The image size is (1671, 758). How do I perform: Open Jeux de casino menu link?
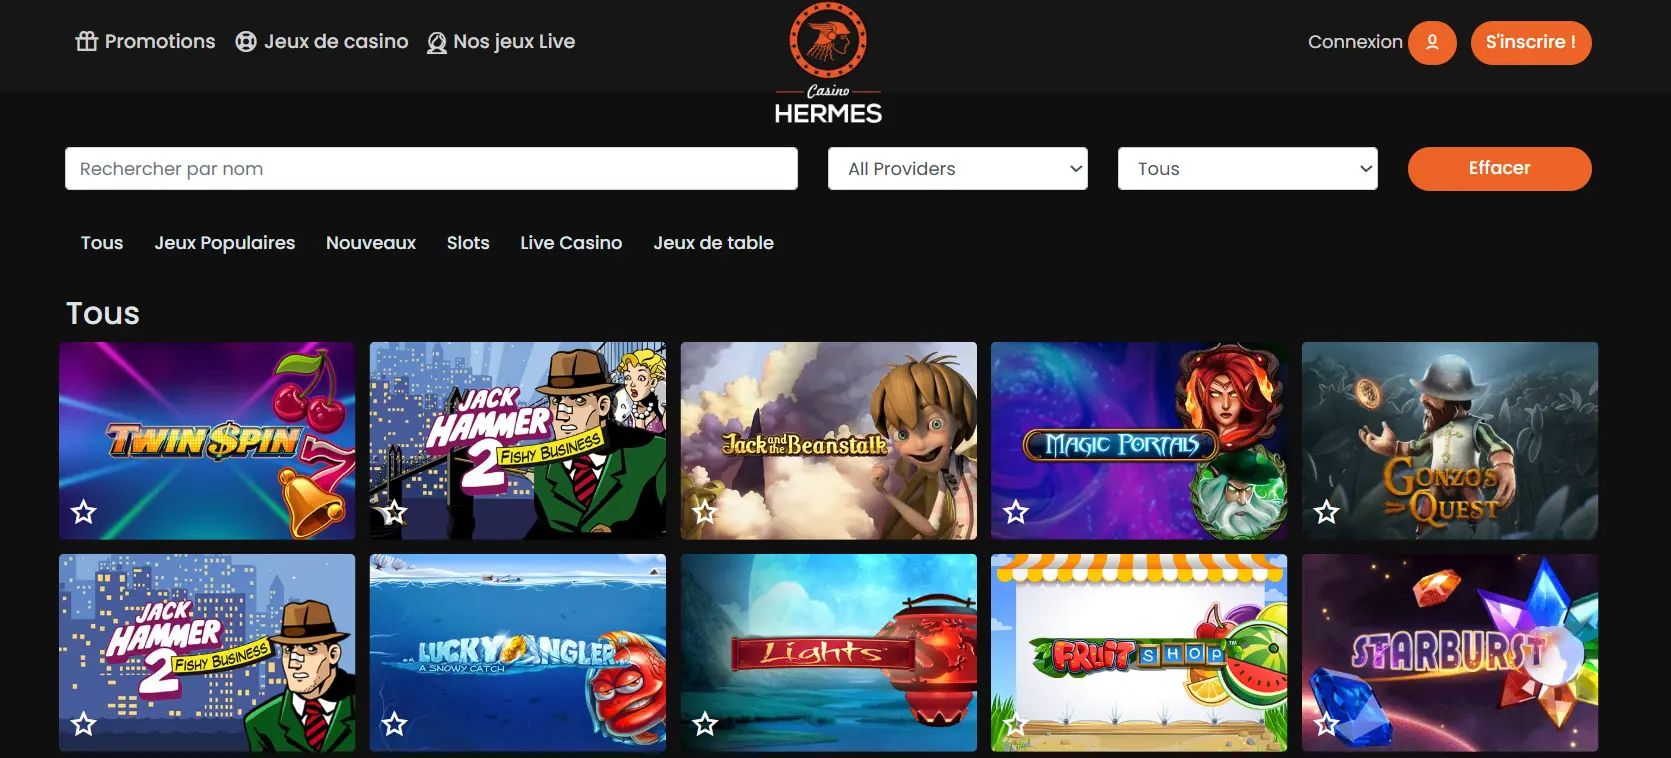[336, 41]
